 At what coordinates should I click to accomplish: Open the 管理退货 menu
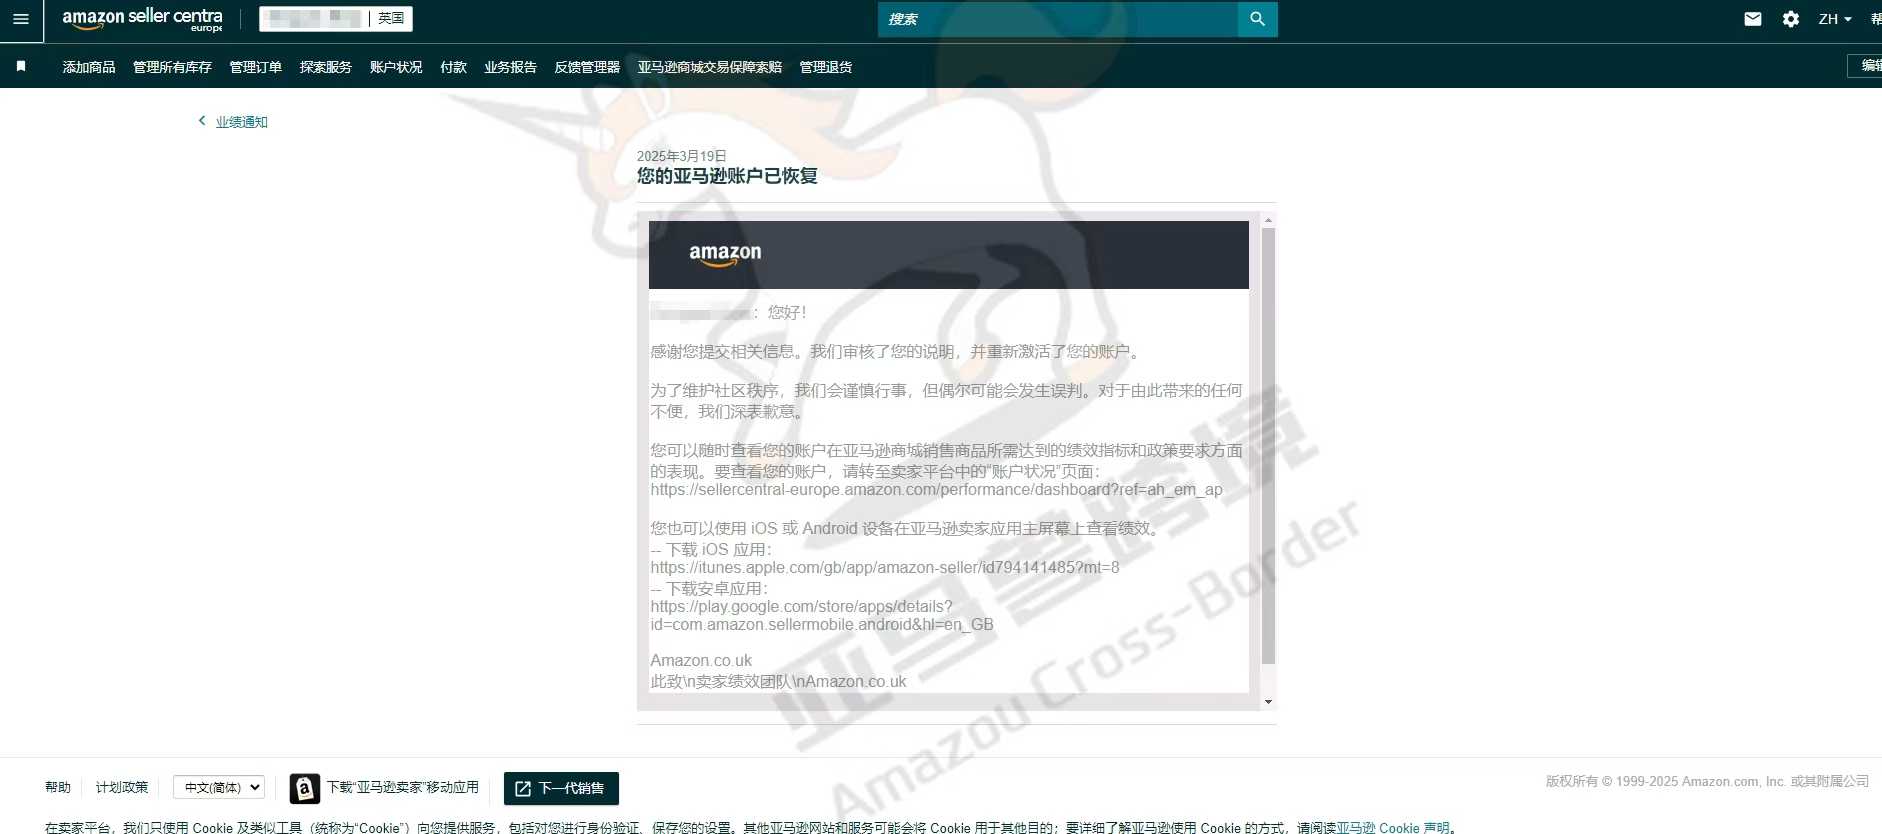[x=826, y=67]
